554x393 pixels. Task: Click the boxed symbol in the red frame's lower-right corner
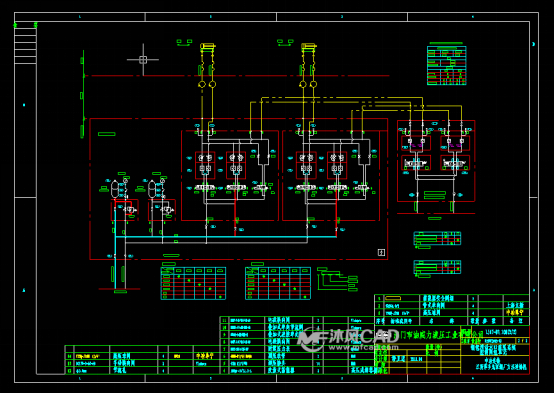tap(381, 252)
